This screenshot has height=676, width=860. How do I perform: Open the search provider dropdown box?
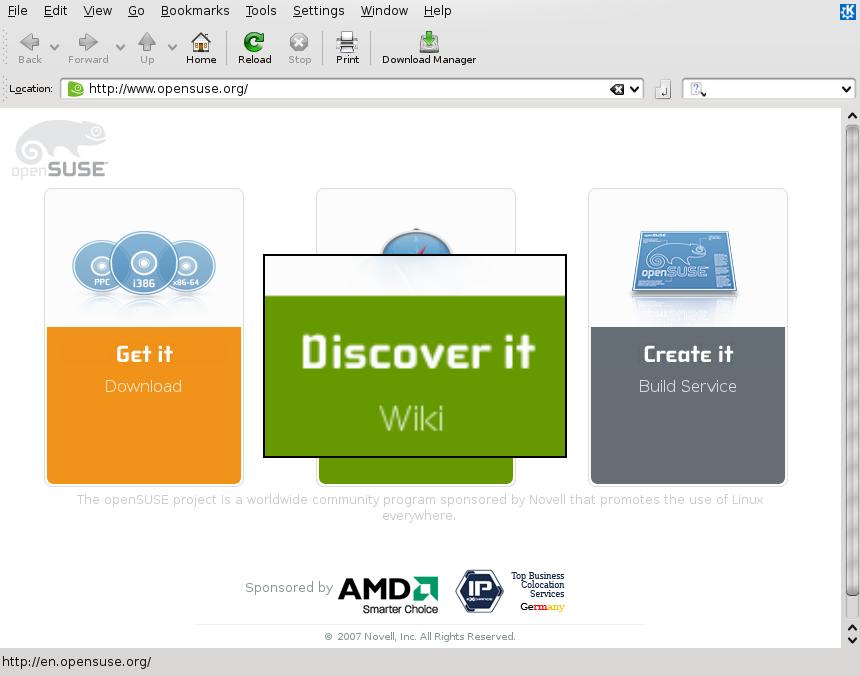769,89
